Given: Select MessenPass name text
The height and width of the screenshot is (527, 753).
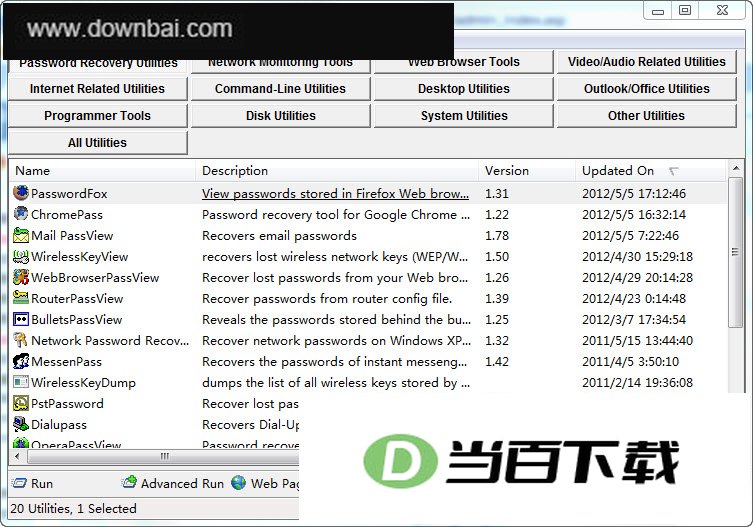Looking at the screenshot, I should point(67,362).
